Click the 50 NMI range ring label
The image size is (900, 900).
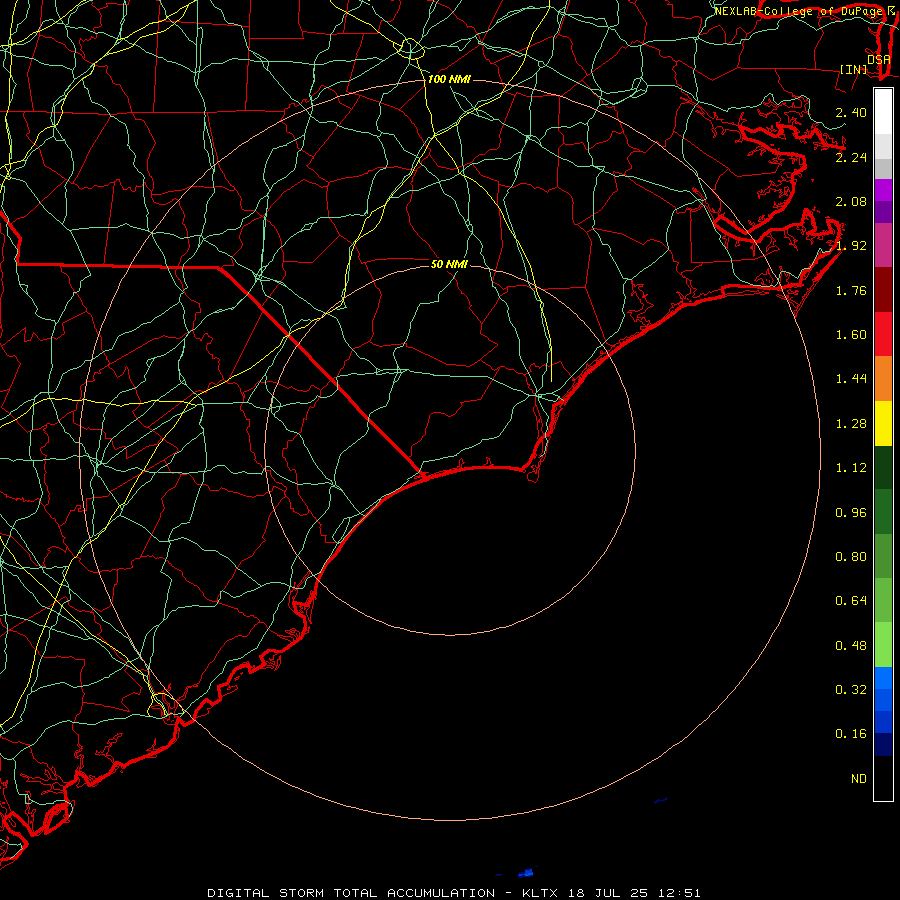(449, 264)
